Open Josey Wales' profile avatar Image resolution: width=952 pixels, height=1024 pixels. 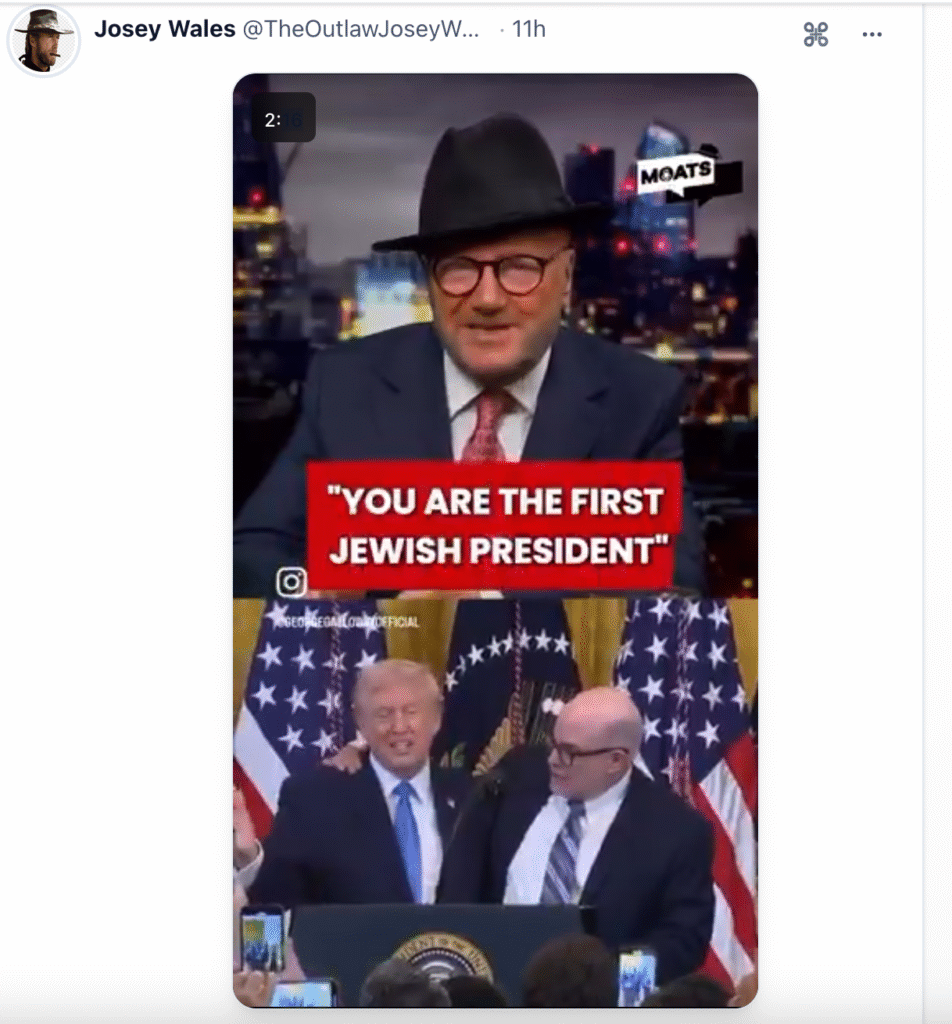(43, 40)
